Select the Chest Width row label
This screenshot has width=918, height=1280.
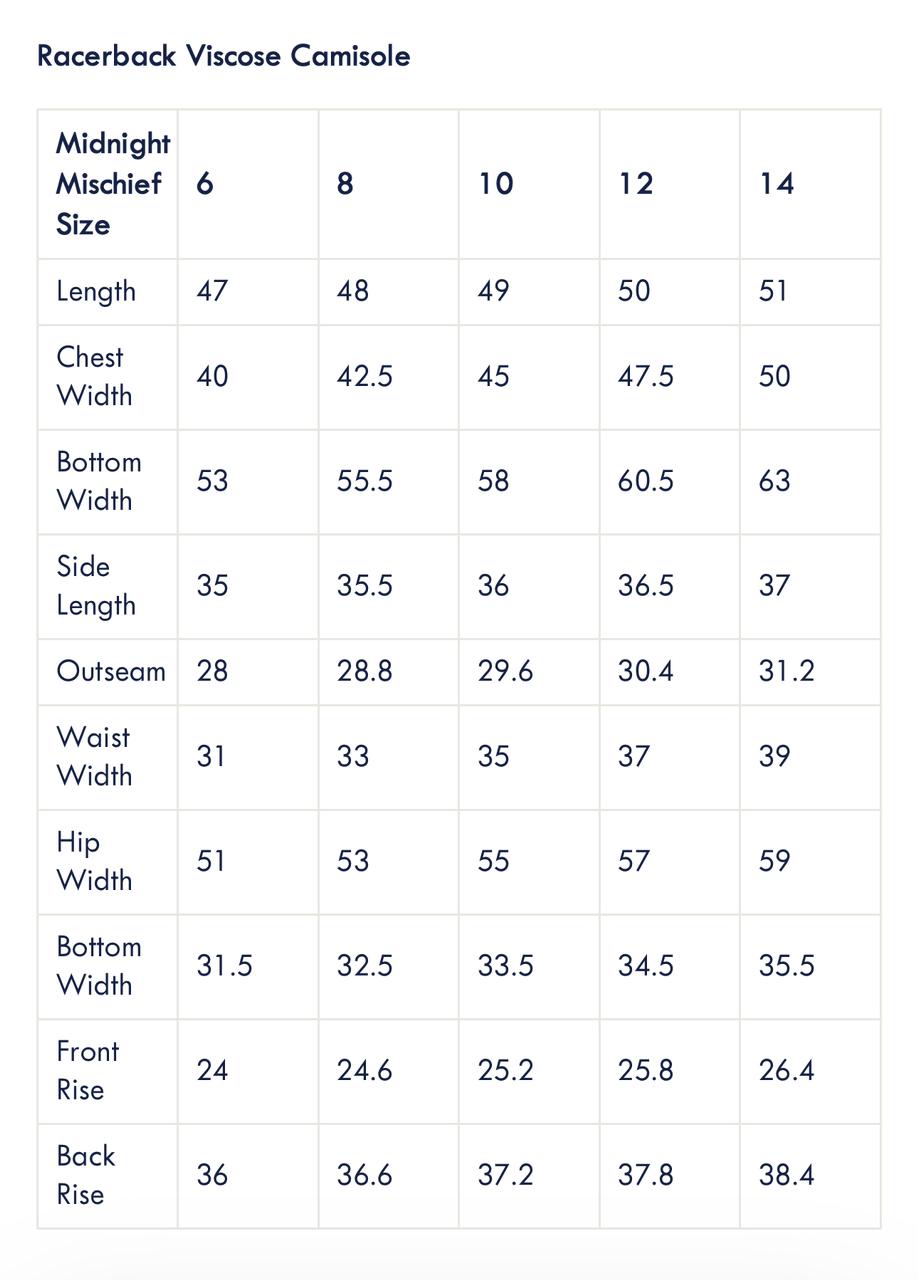93,376
